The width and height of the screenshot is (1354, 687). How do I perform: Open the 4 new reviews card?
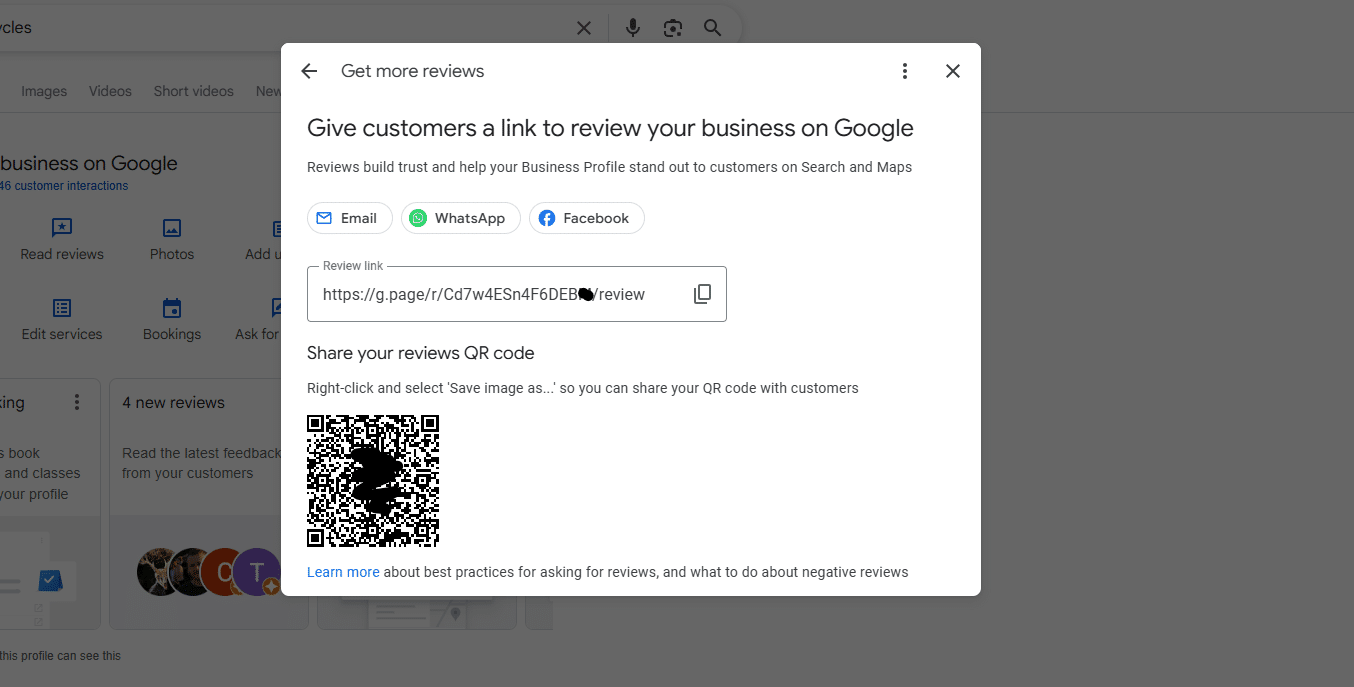click(209, 503)
